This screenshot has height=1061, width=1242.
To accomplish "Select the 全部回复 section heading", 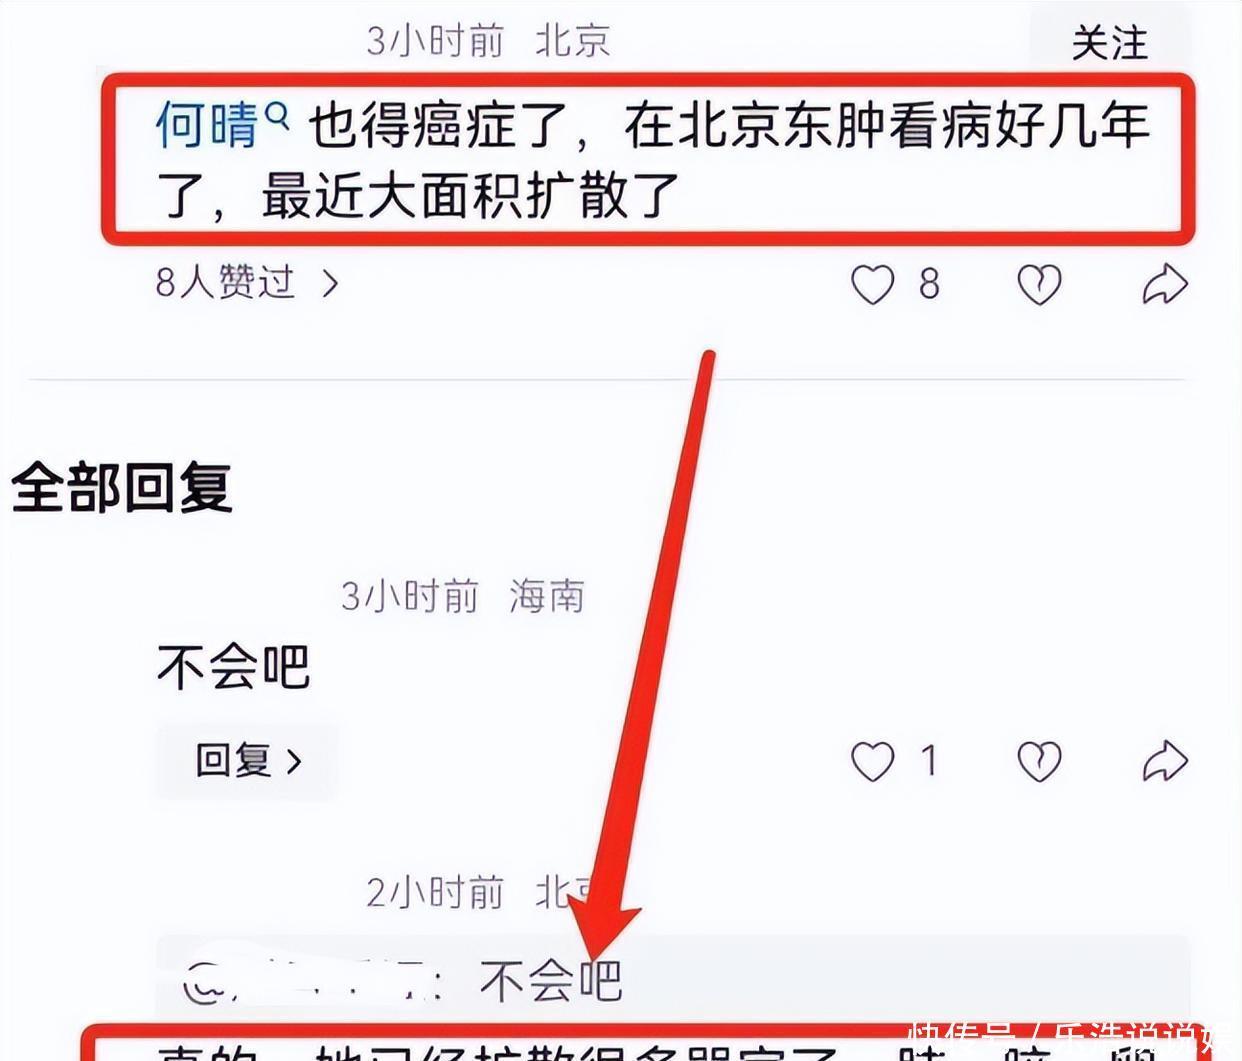I will 122,488.
